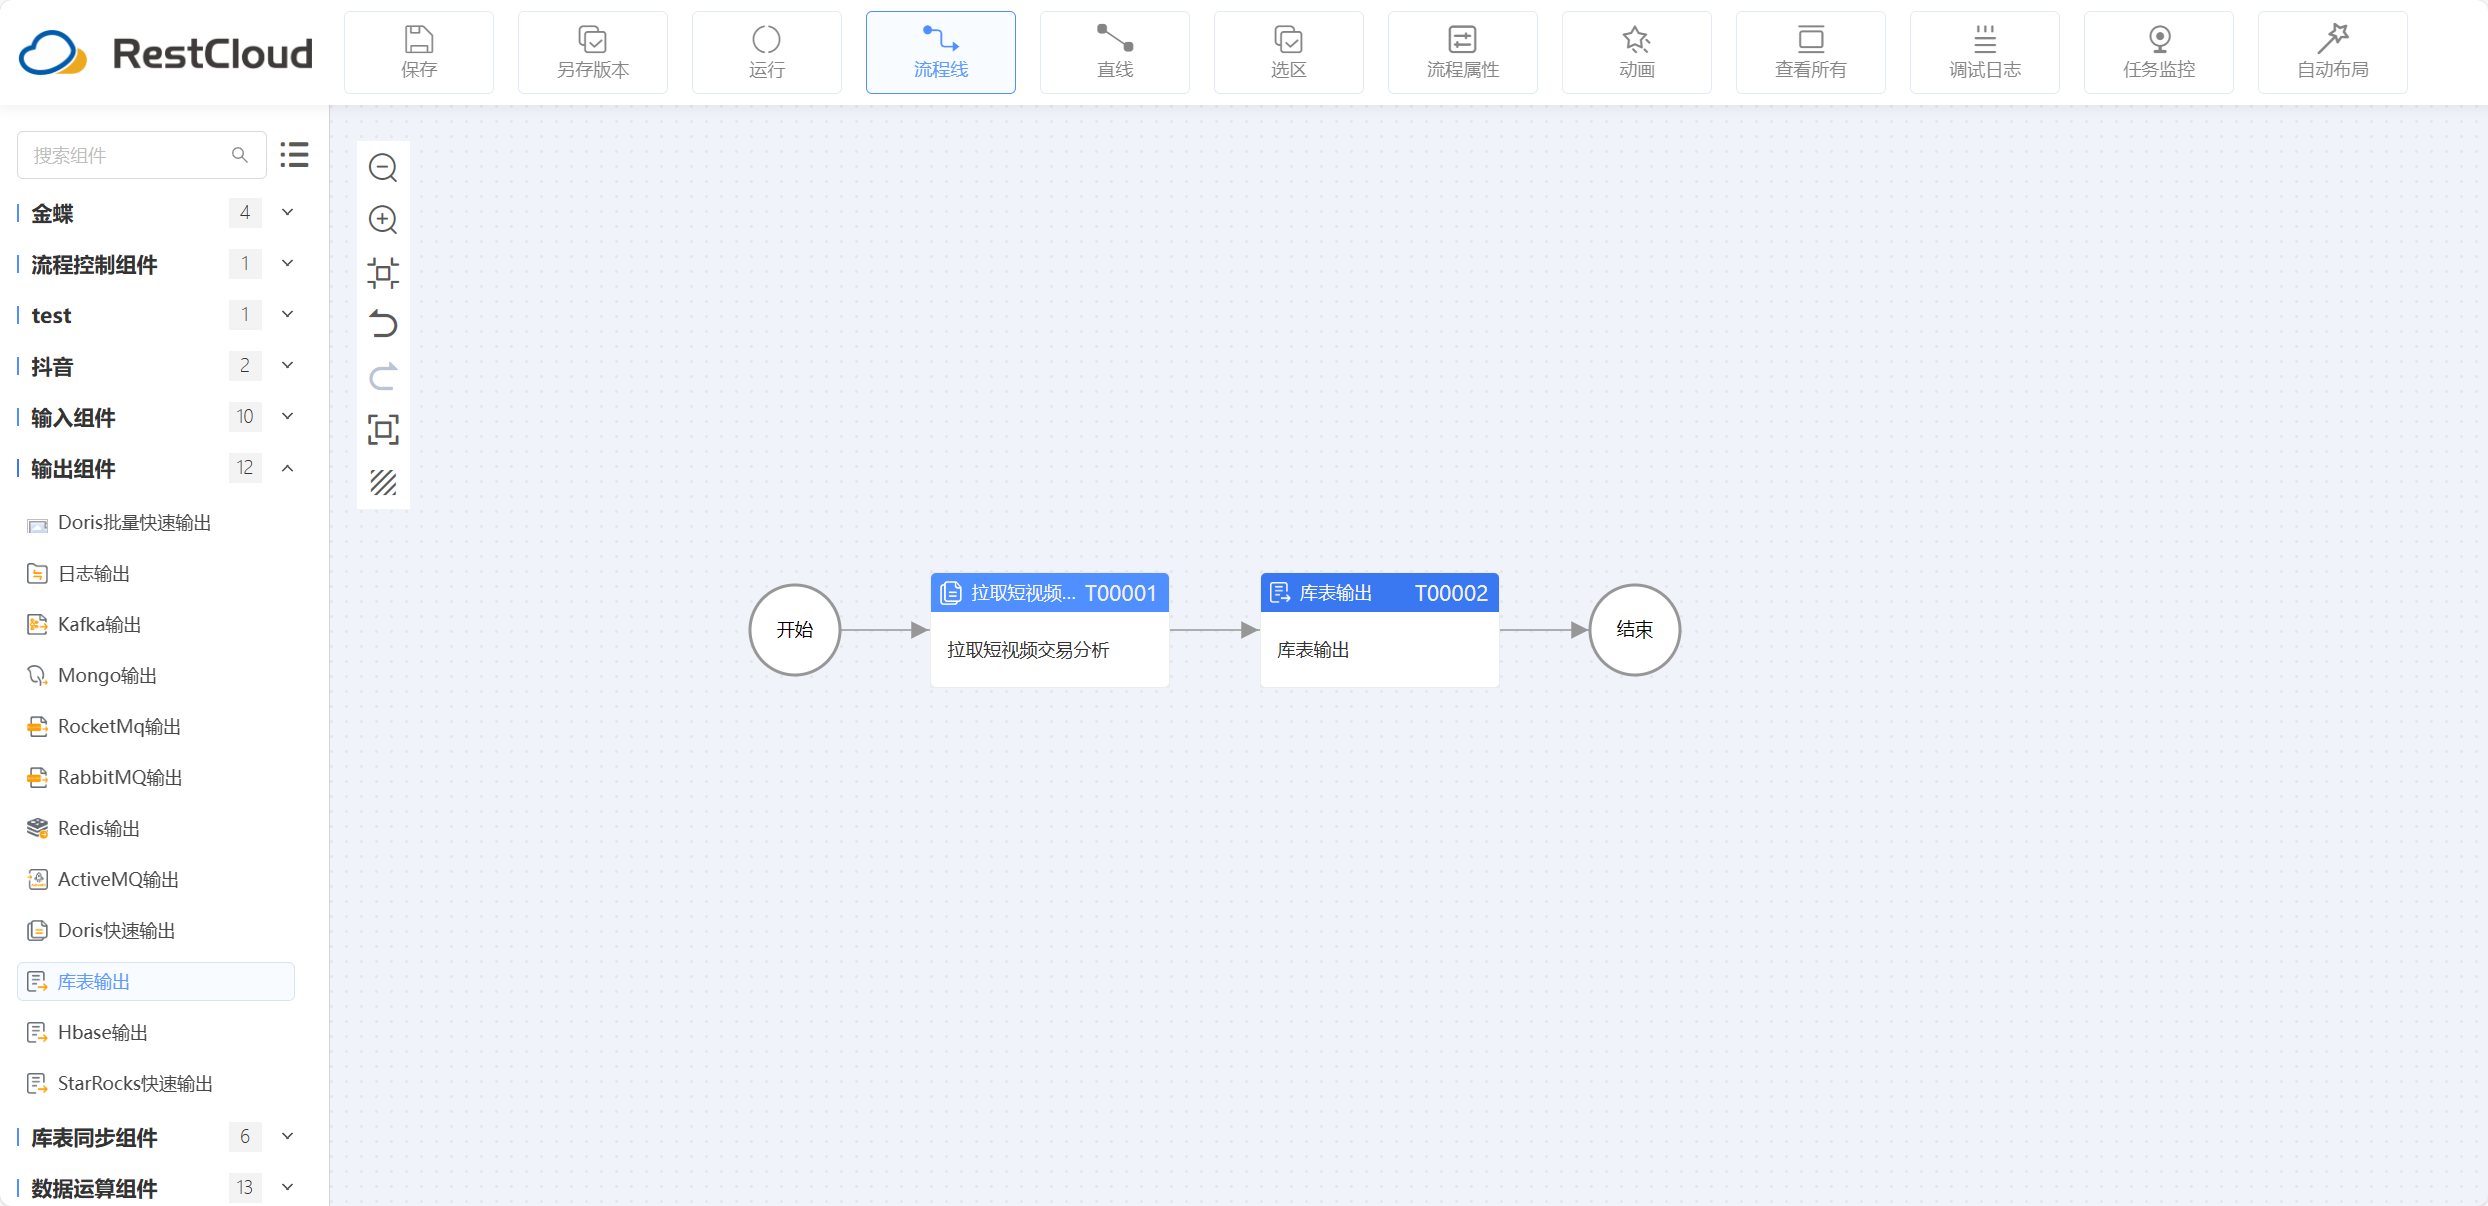Open 任务监控 task monitor
This screenshot has width=2488, height=1206.
point(2158,53)
